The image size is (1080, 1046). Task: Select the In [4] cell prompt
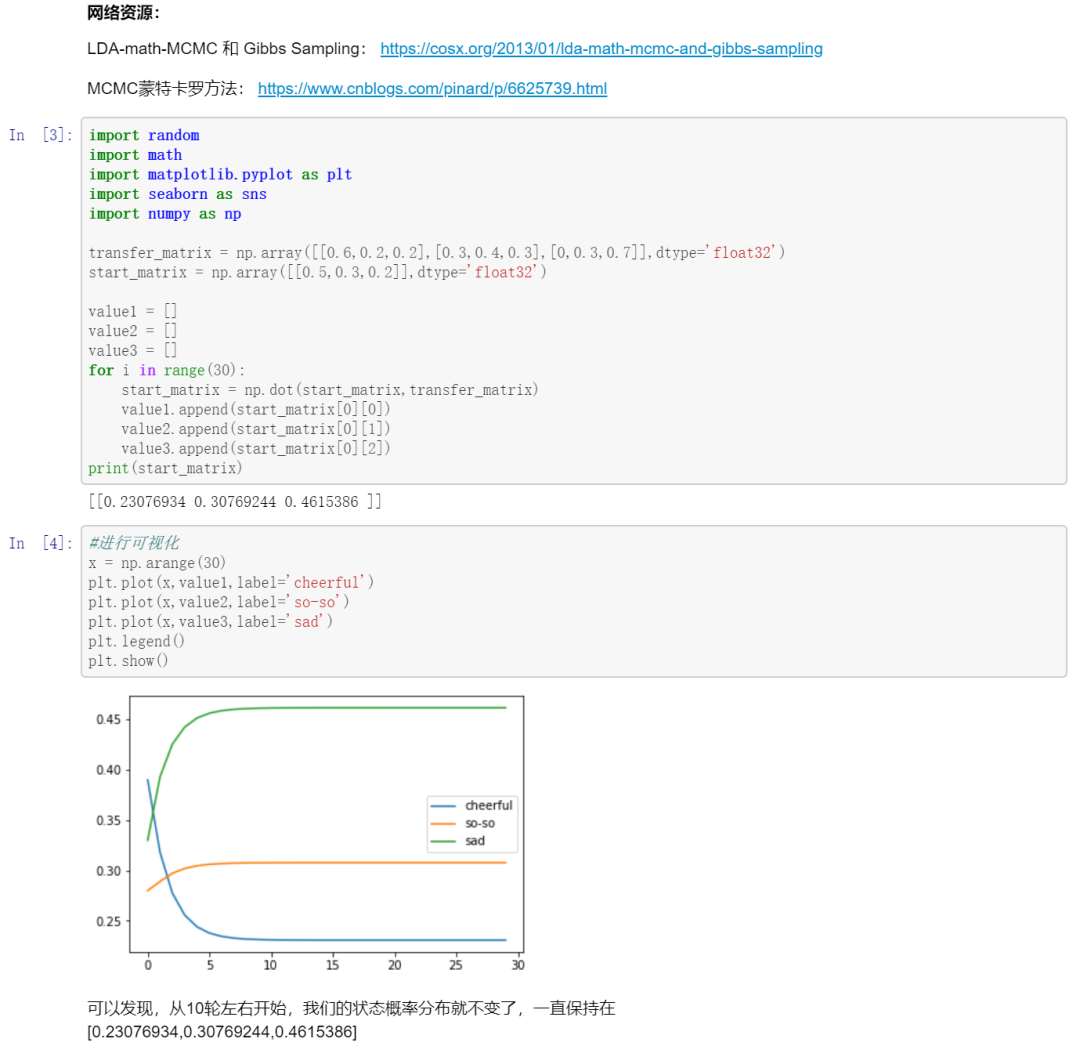(41, 543)
